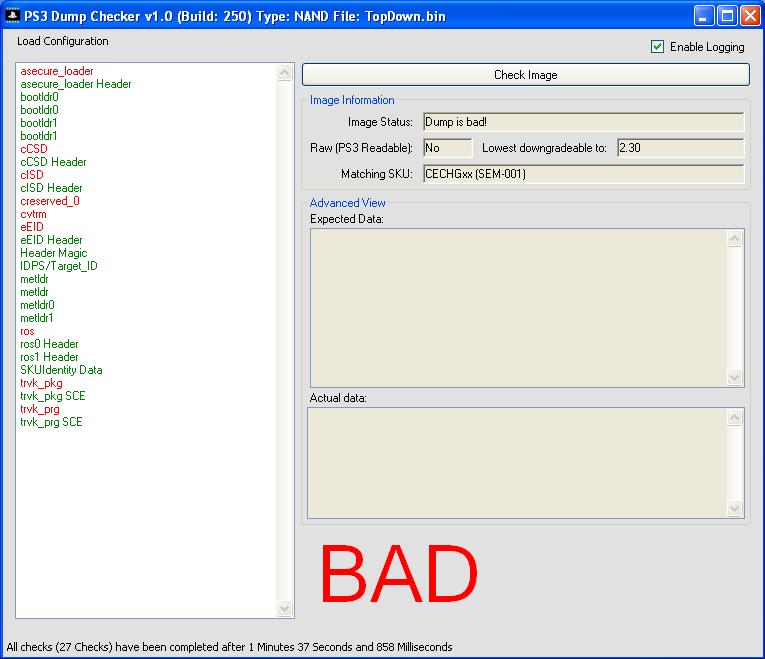
Task: Click inside the Actual data text area
Action: (517, 462)
